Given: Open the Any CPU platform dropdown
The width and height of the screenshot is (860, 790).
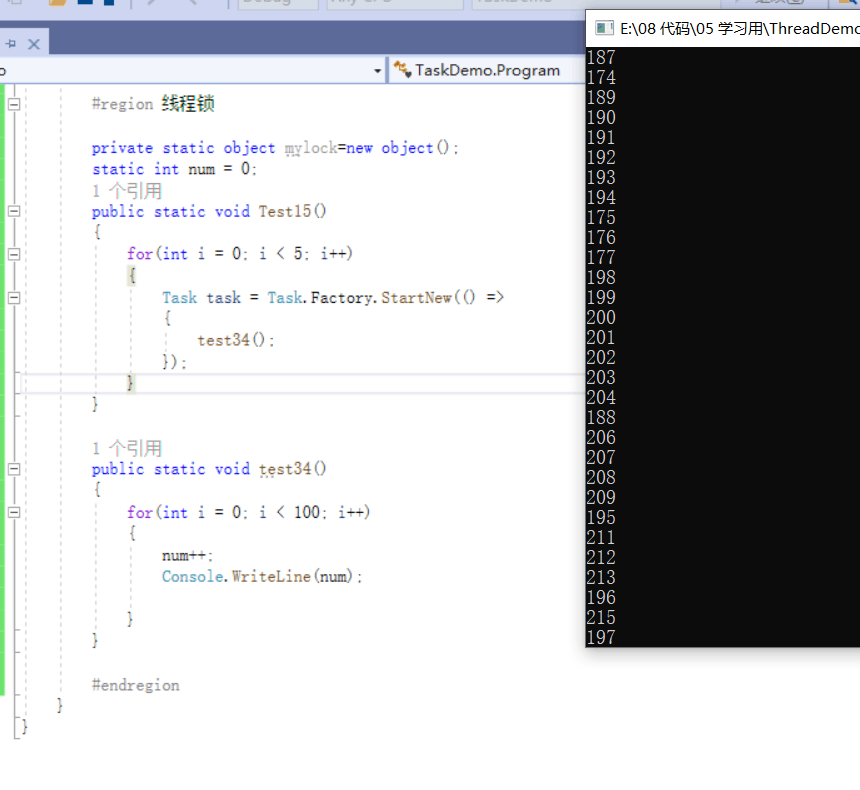Looking at the screenshot, I should [395, 3].
